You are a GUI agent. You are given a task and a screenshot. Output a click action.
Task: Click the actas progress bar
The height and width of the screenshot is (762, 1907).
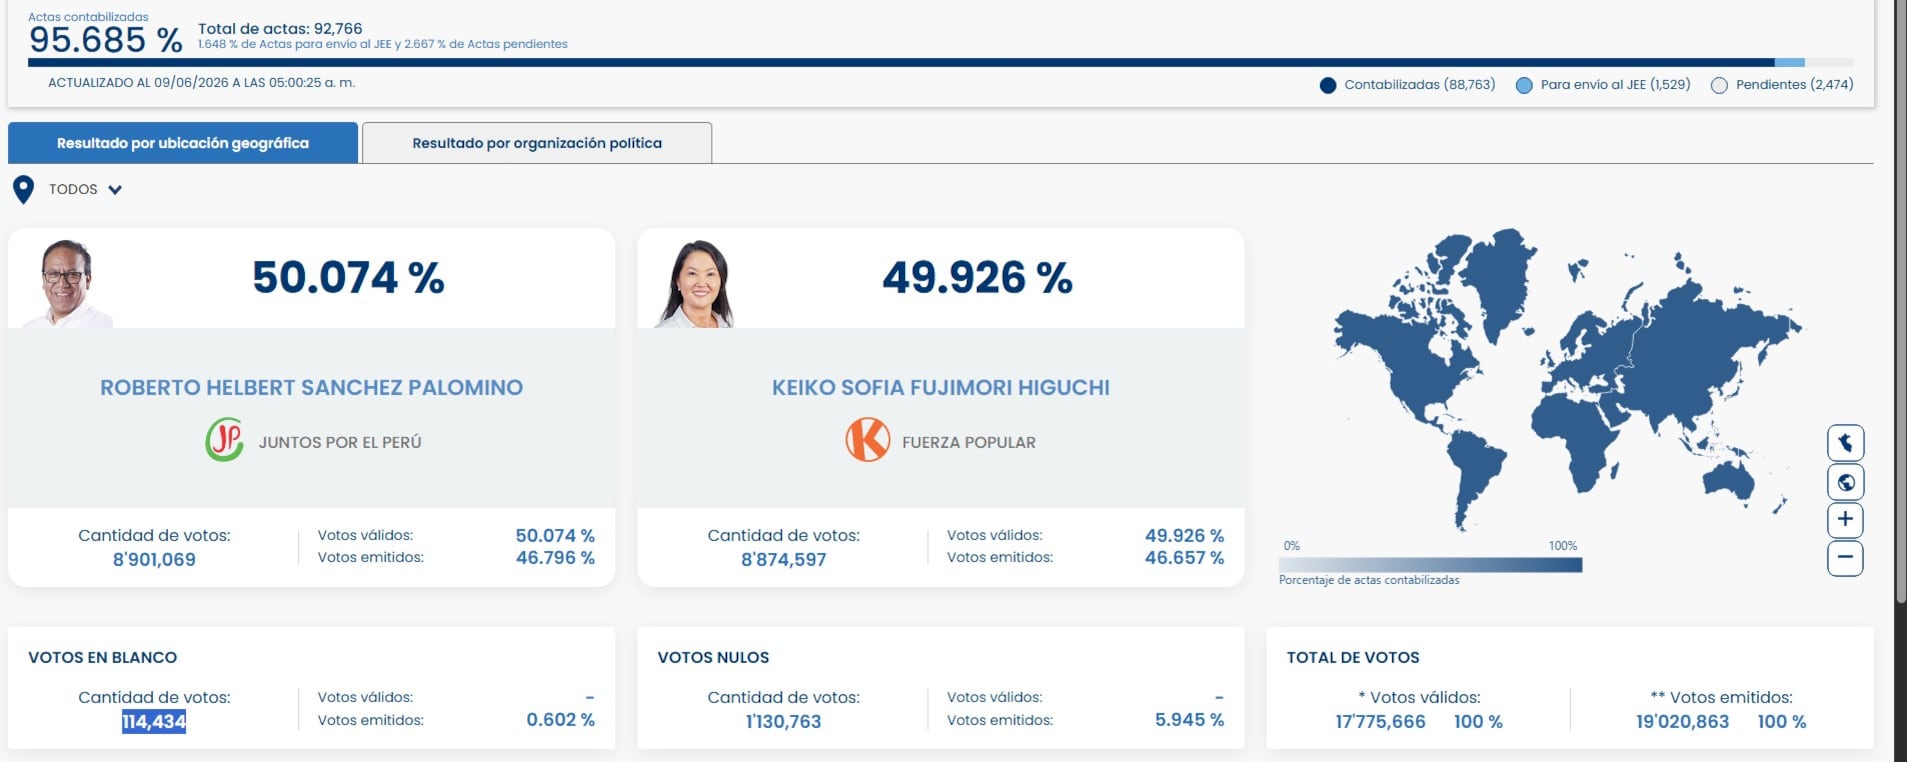click(940, 63)
